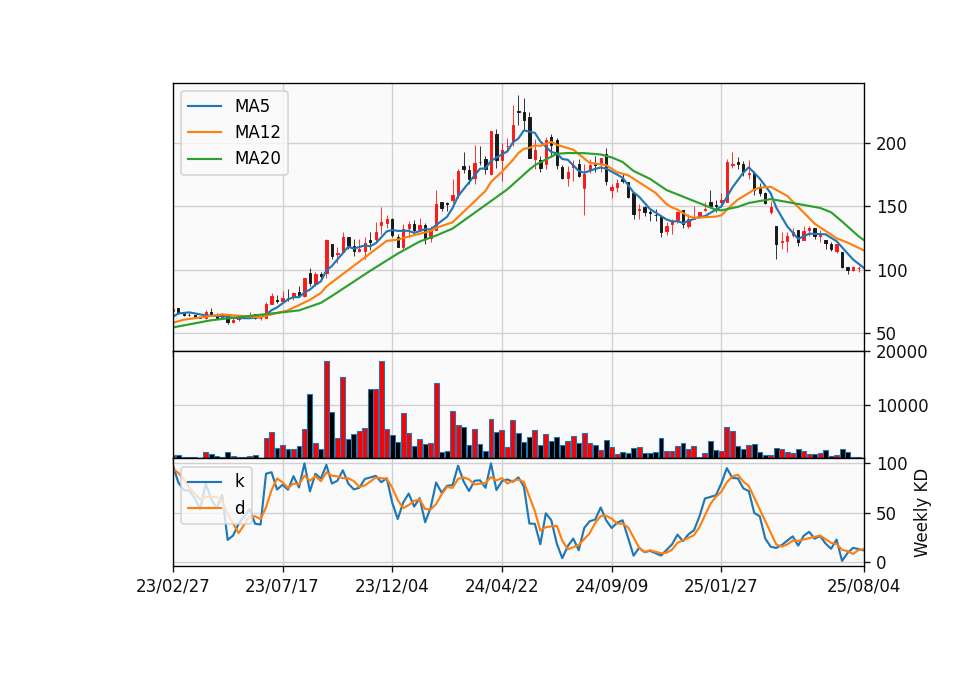
Task: Click the 50 label on the KD axis
Action: tap(887, 514)
